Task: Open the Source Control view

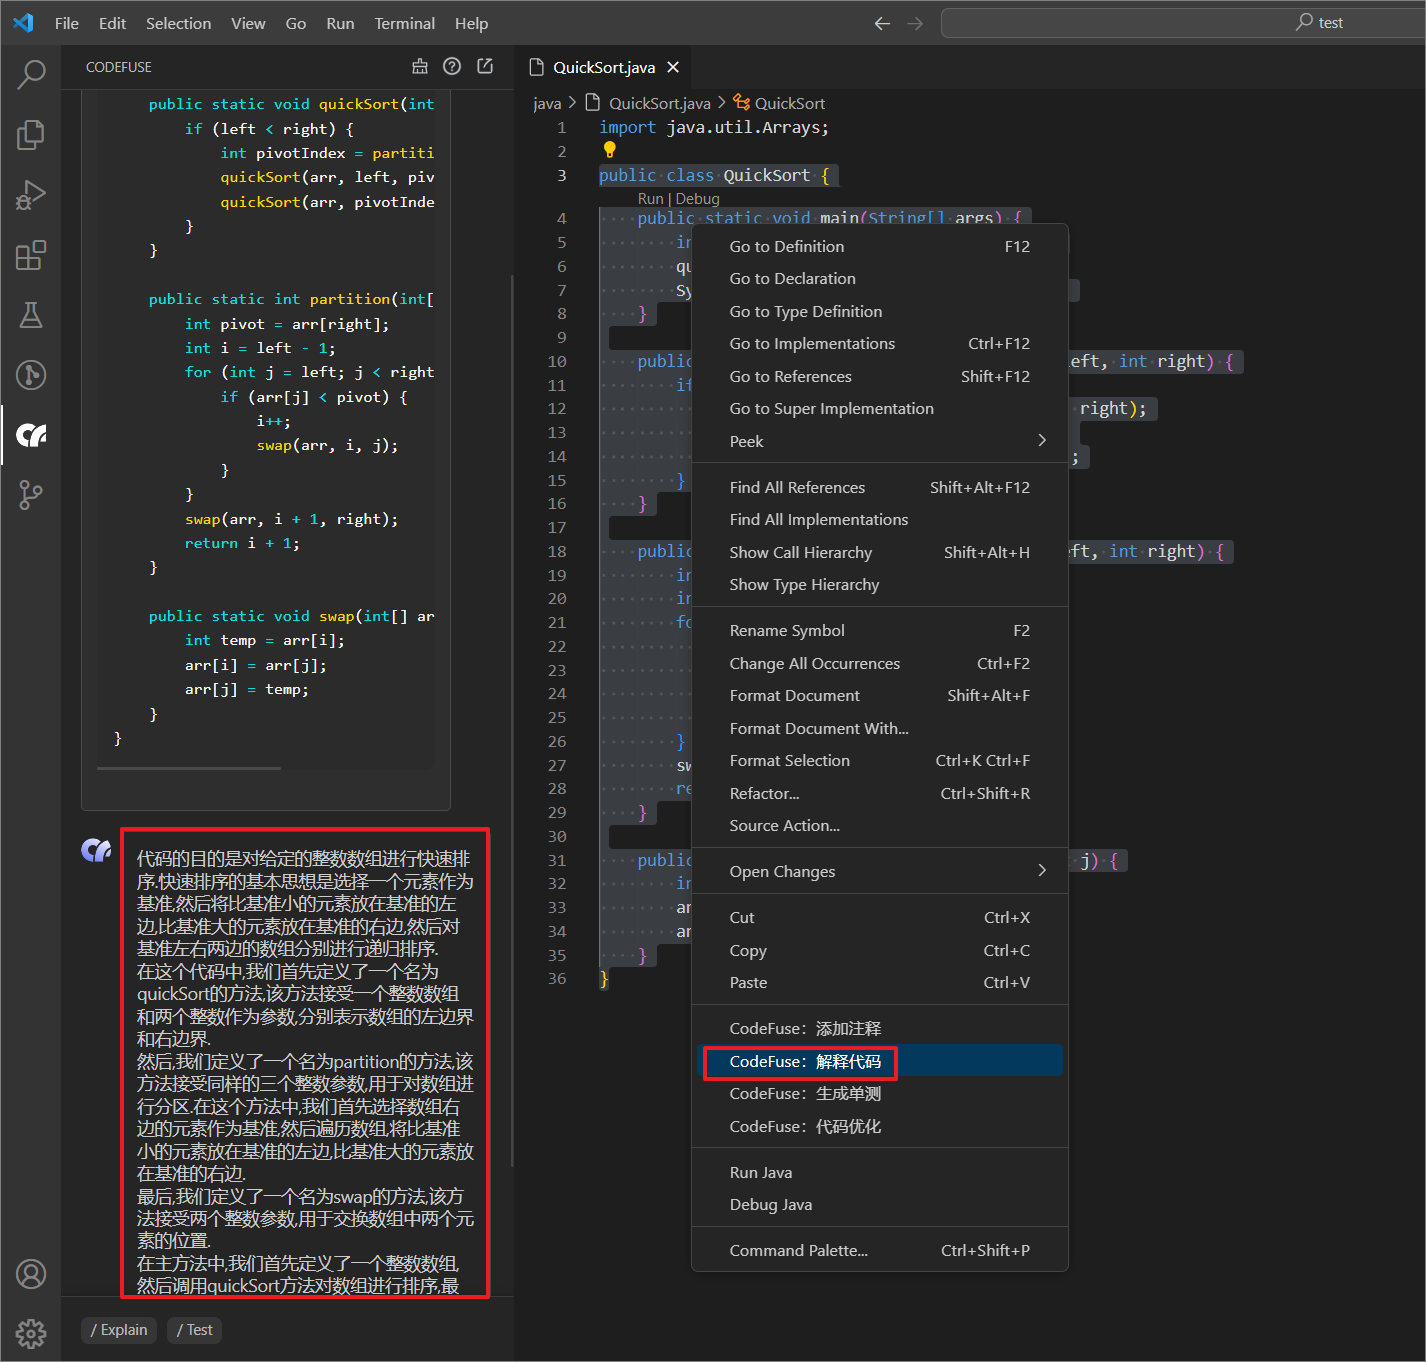Action: (31, 495)
